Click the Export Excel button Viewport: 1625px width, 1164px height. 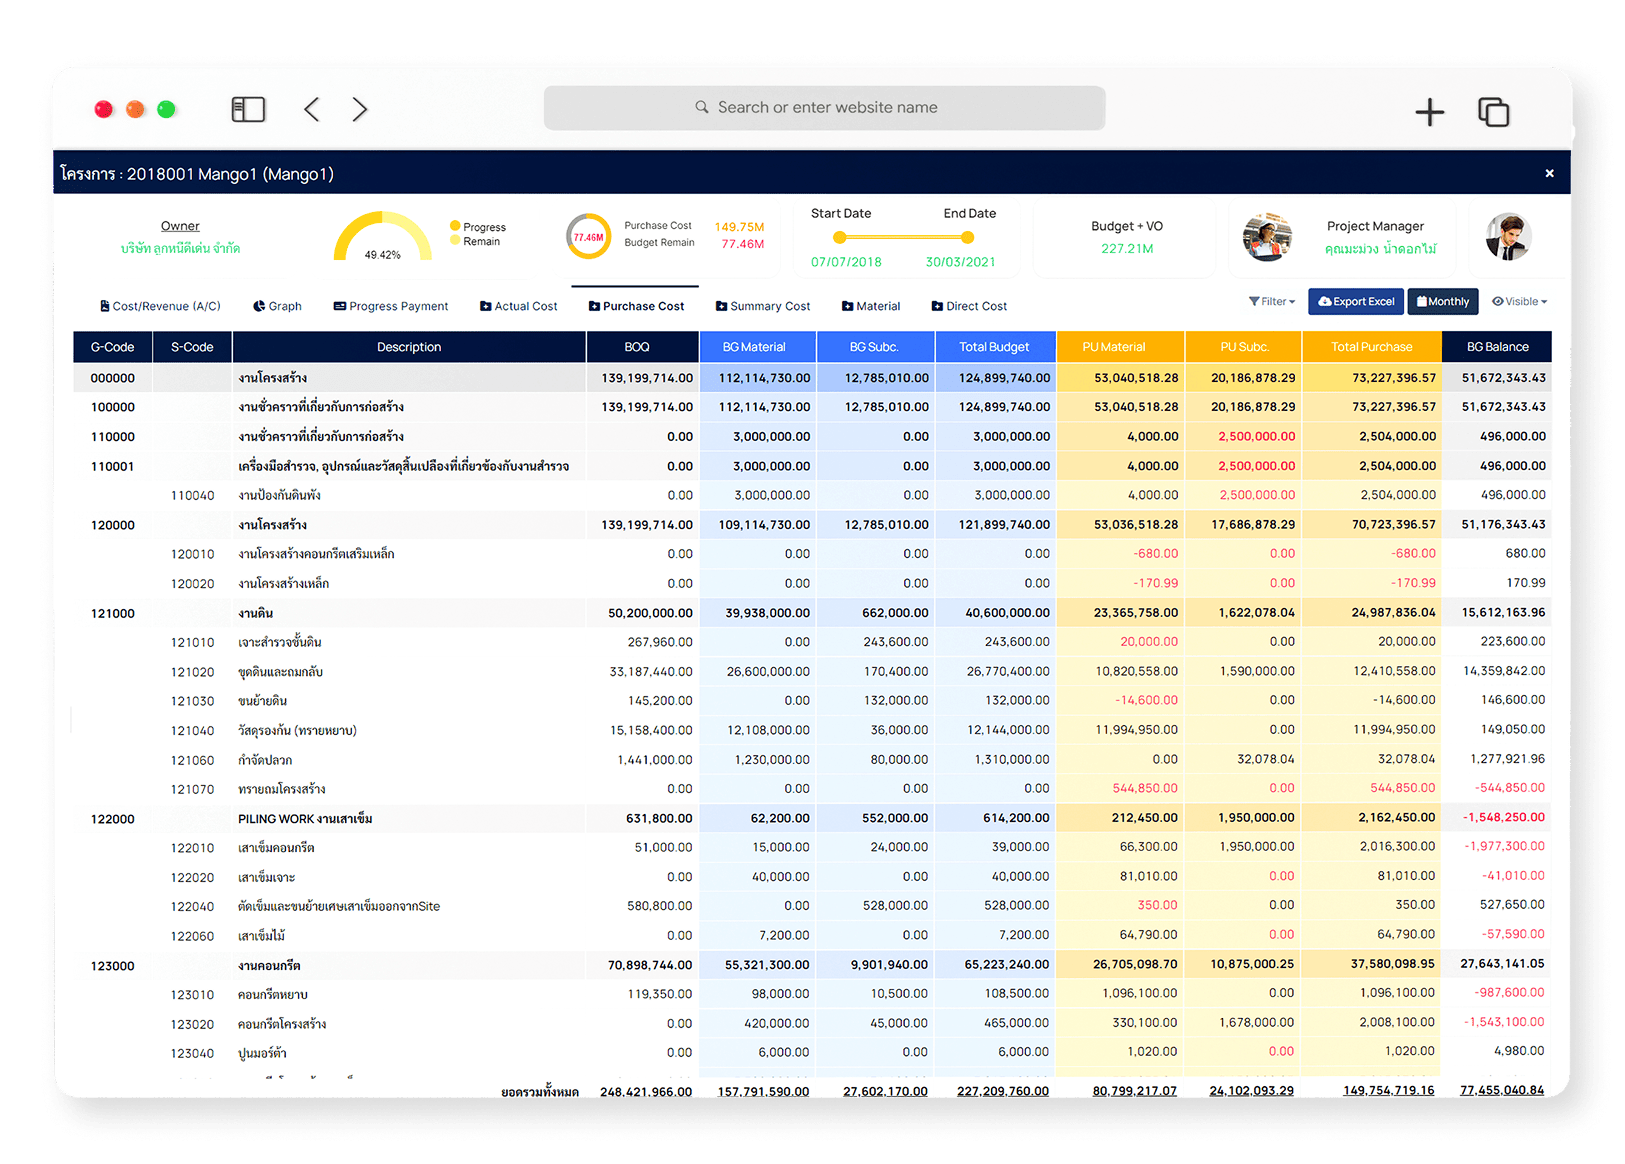(x=1356, y=301)
